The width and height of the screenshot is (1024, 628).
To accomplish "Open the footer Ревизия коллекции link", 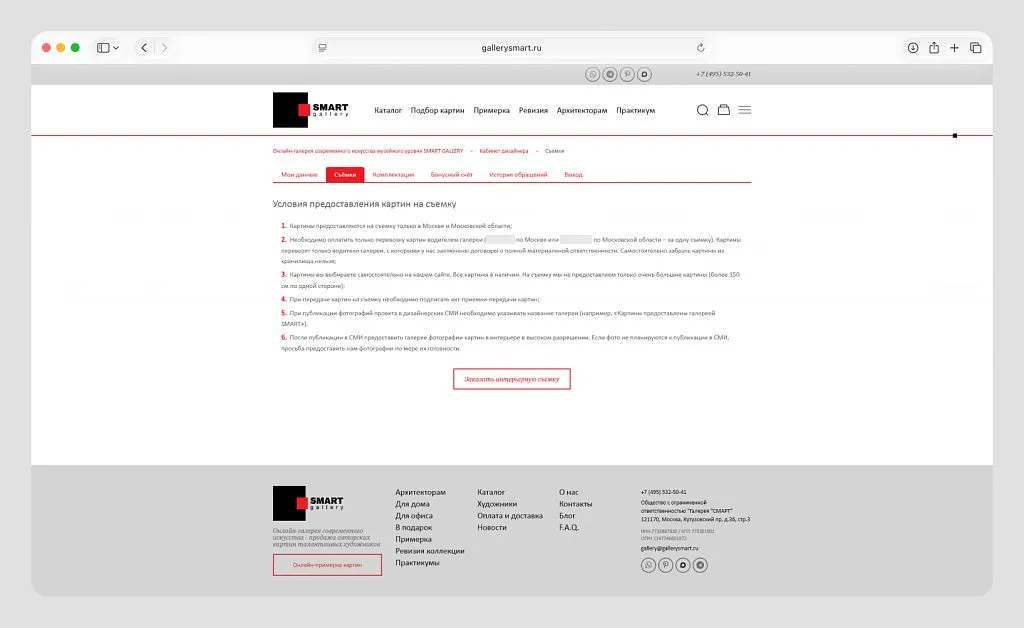I will click(x=430, y=551).
